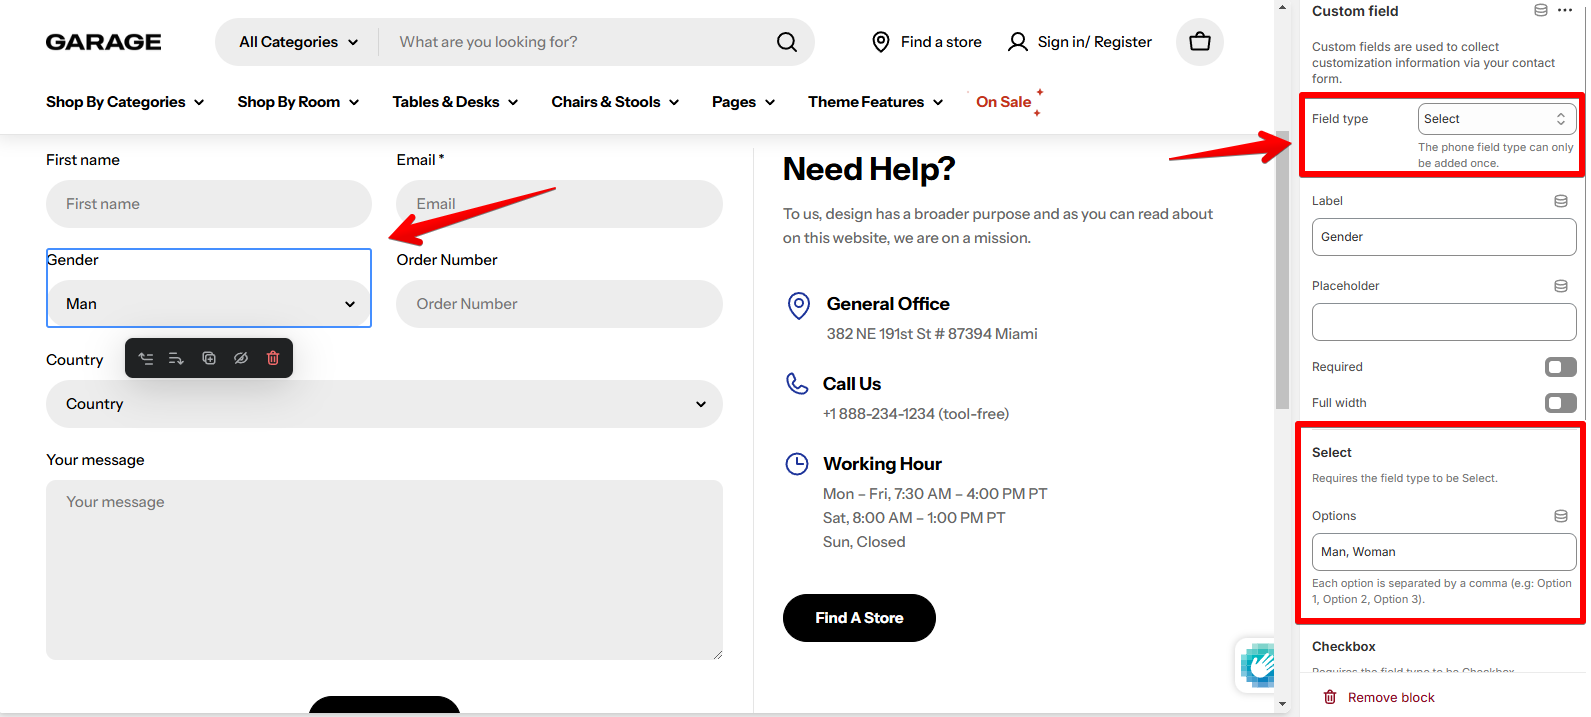Edit the Label field containing Gender
The image size is (1591, 717).
click(x=1444, y=237)
